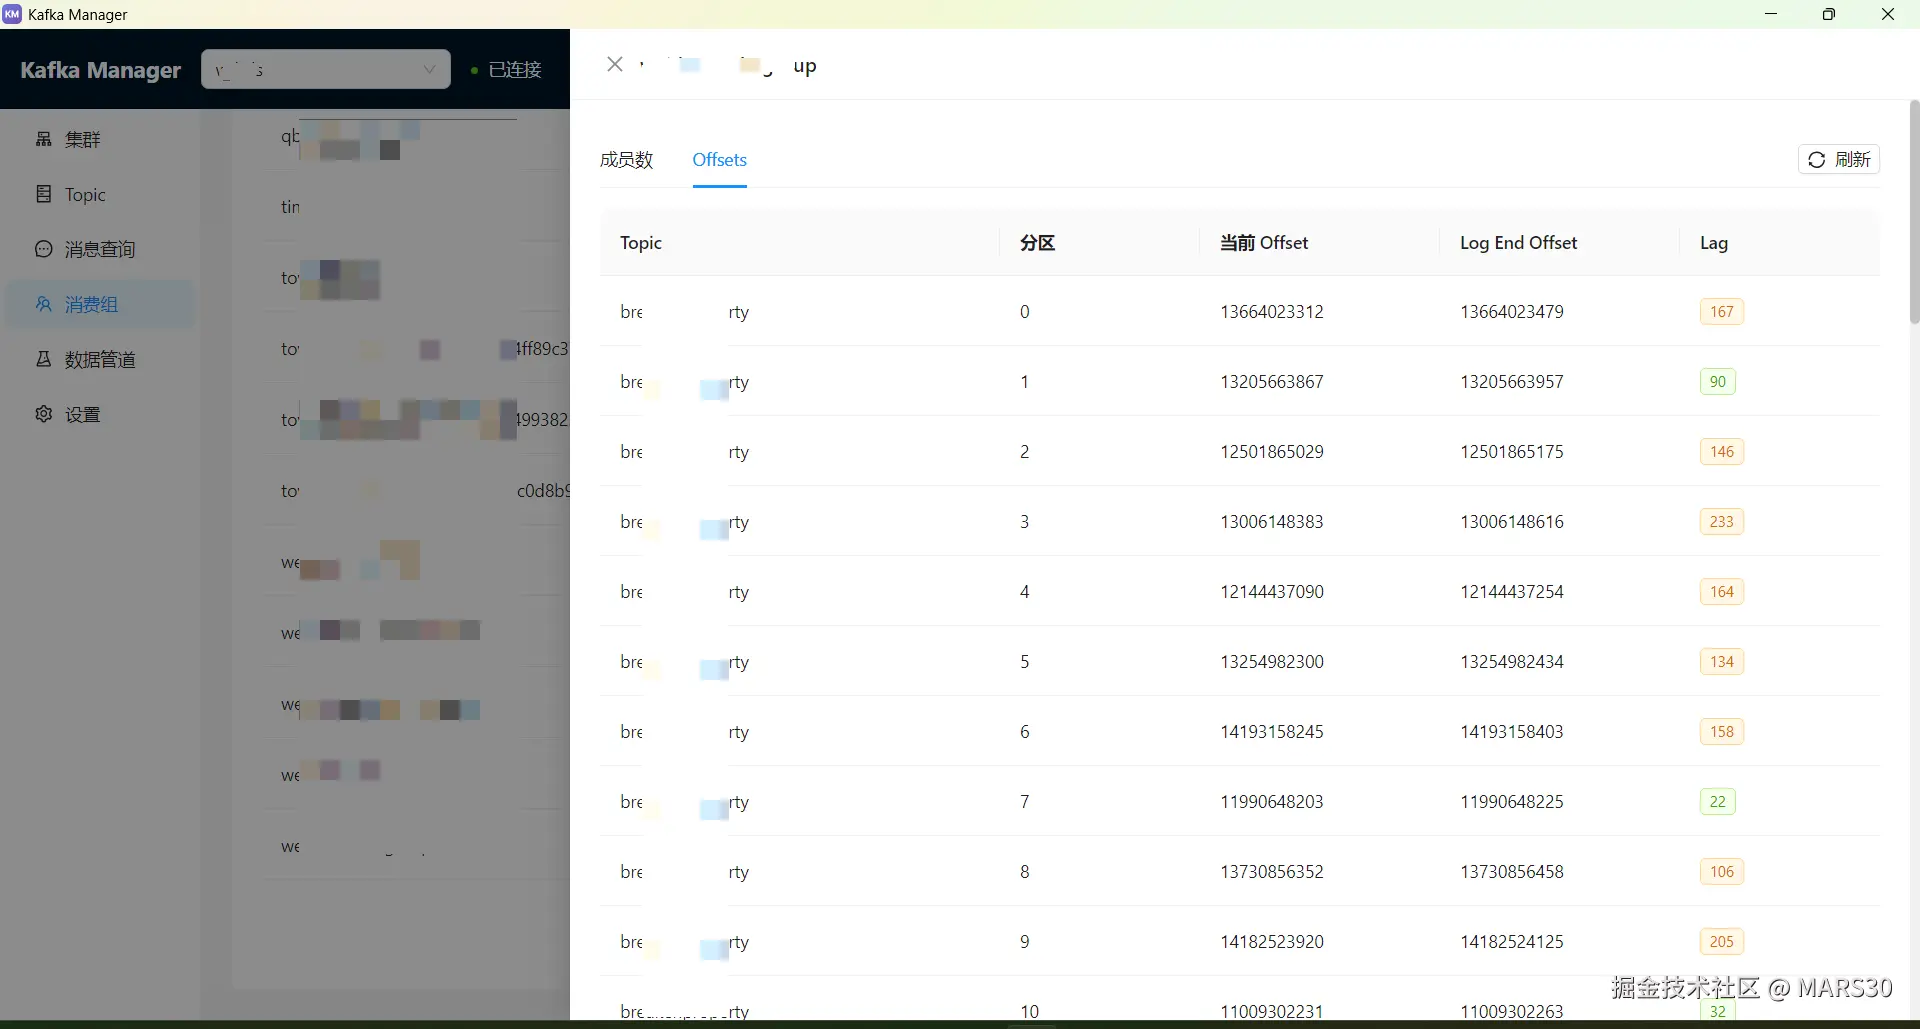Click the 数据管道 pipeline icon
Image resolution: width=1920 pixels, height=1029 pixels.
pyautogui.click(x=44, y=359)
